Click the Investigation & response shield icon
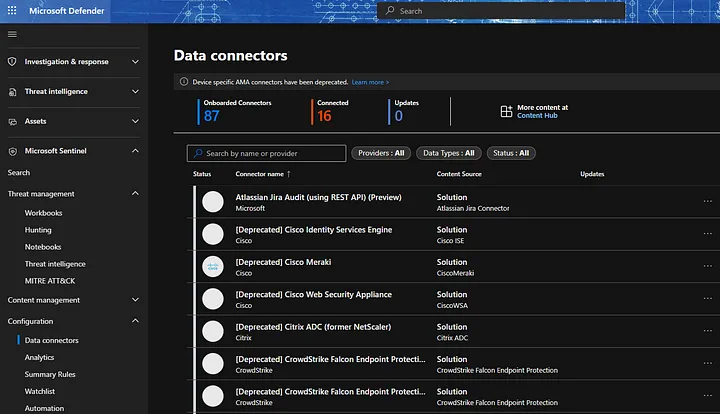 (x=12, y=62)
